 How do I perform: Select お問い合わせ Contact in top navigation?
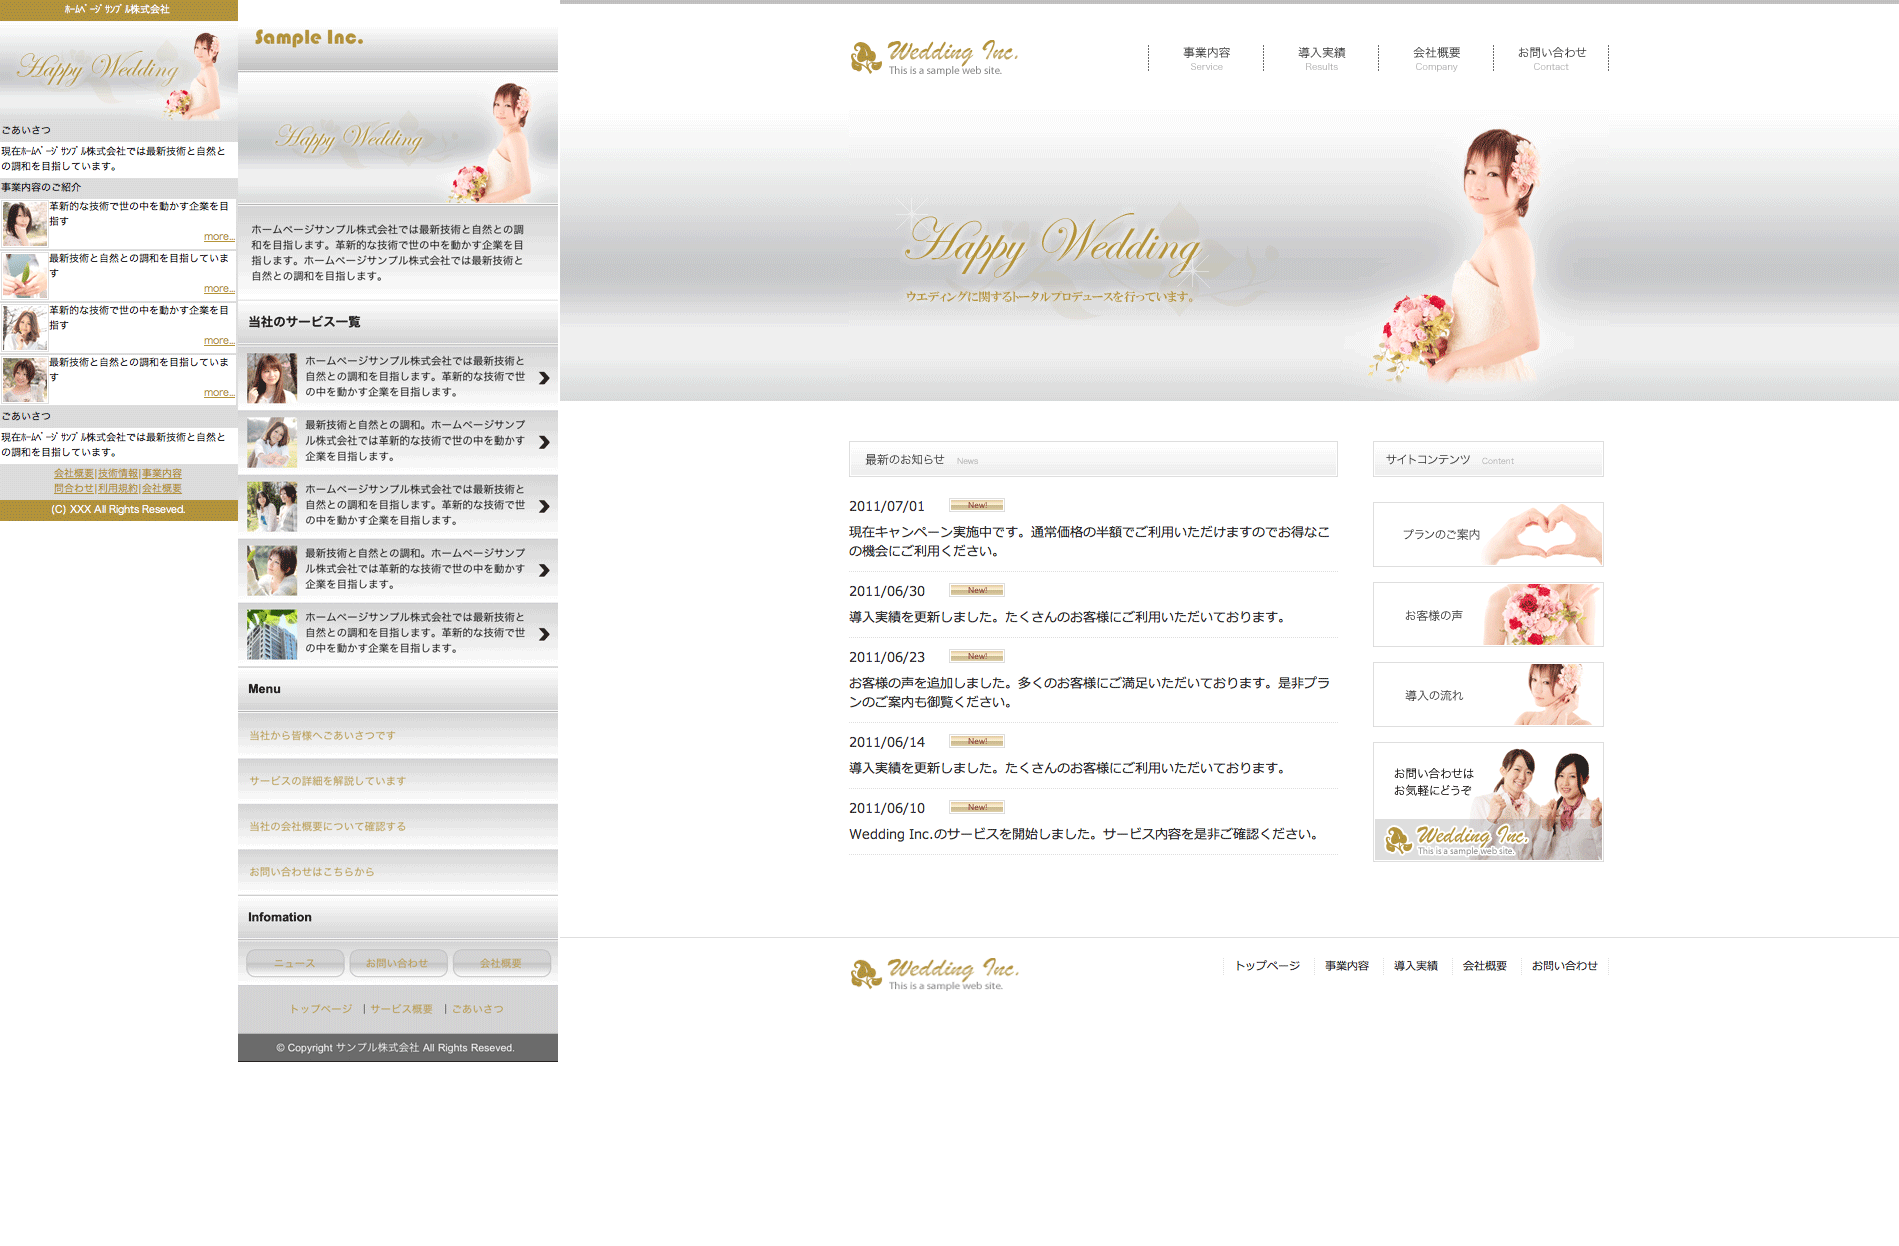(x=1551, y=58)
